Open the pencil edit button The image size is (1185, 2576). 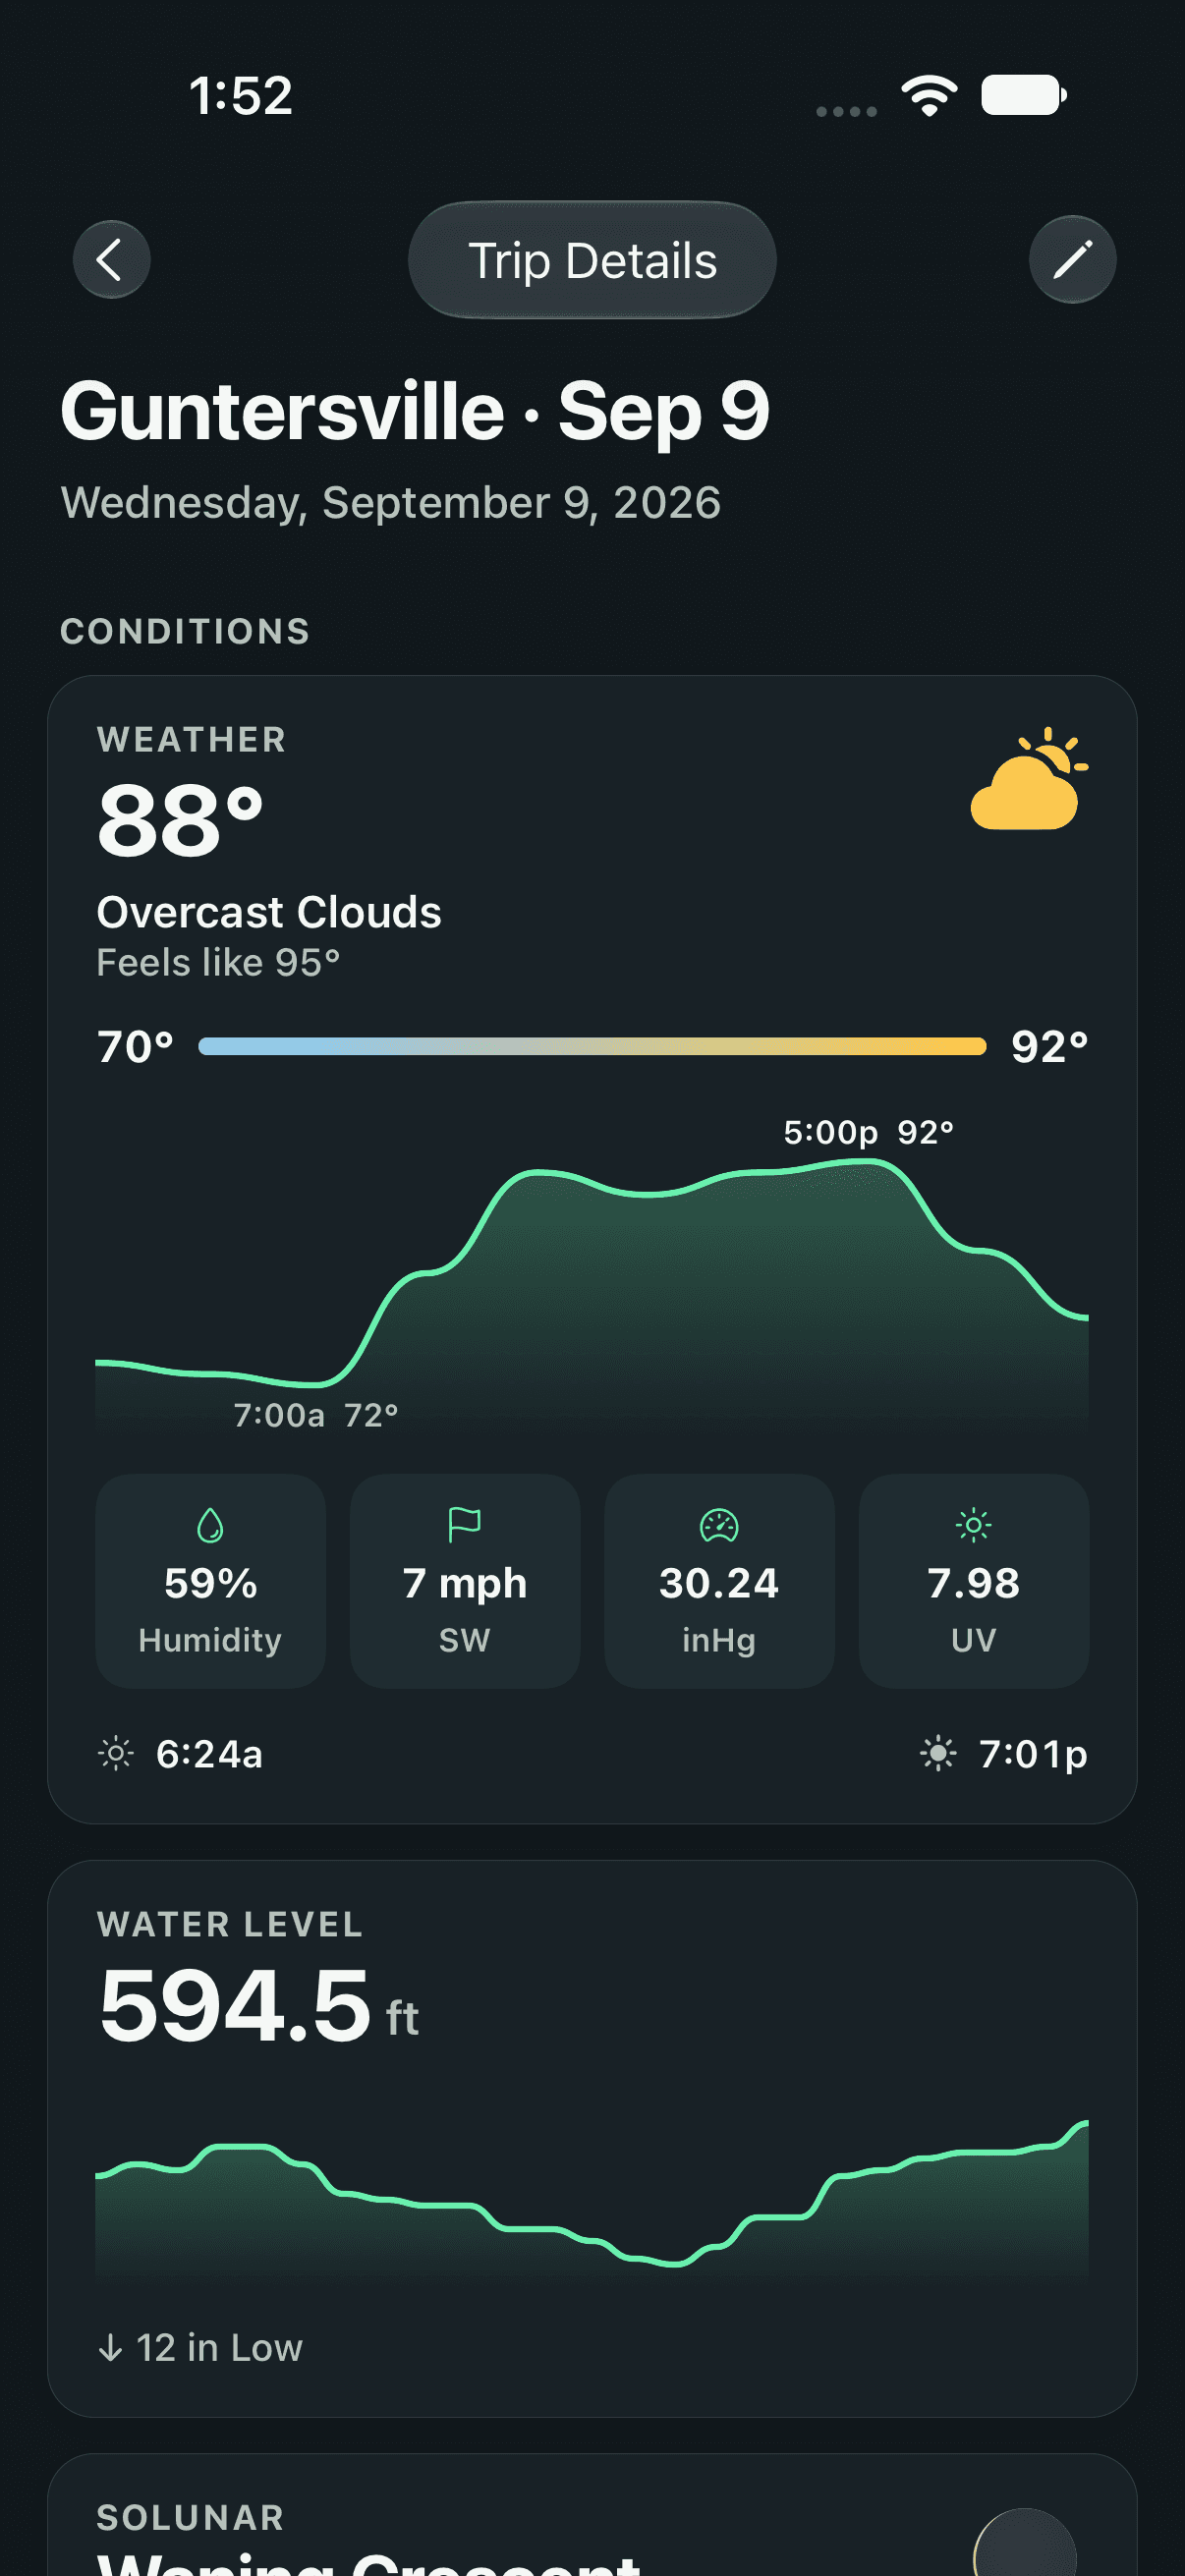point(1072,260)
